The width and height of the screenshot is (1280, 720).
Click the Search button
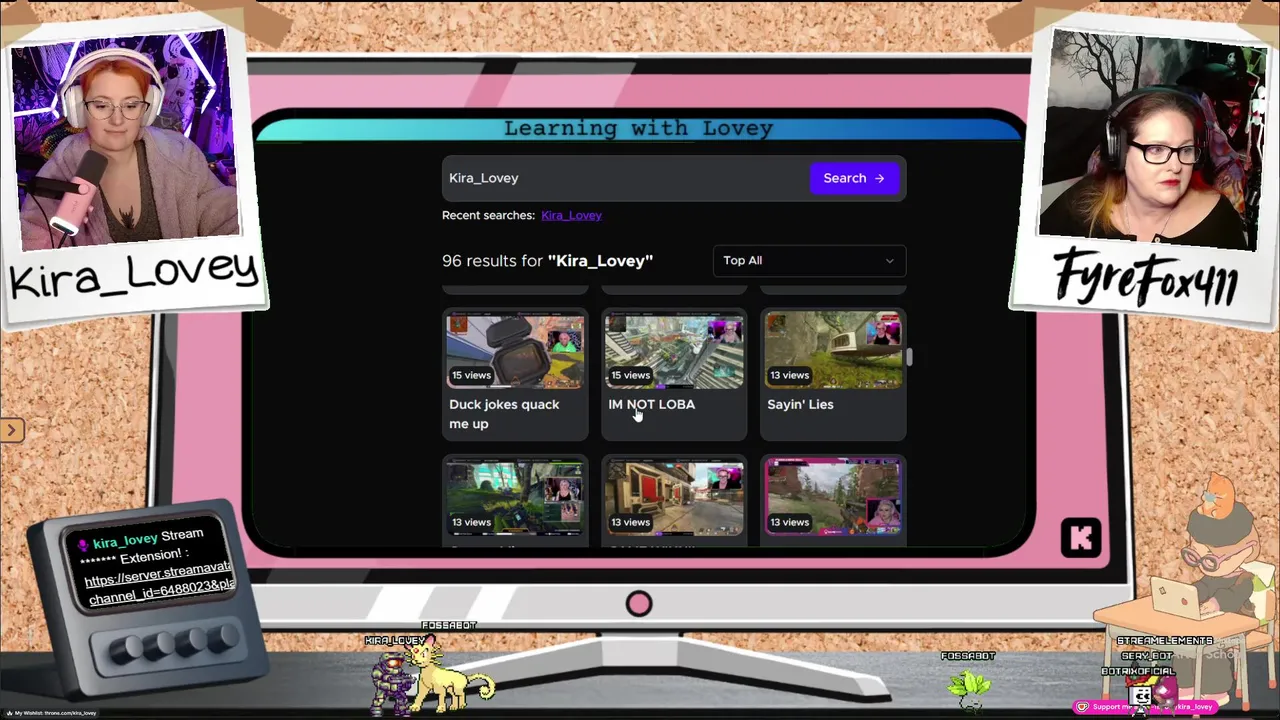tap(854, 178)
